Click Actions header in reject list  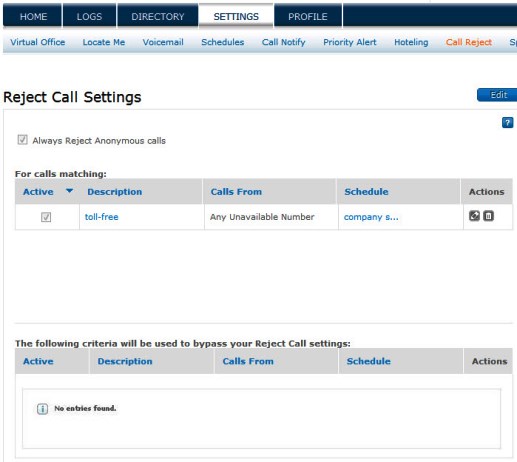(x=486, y=192)
